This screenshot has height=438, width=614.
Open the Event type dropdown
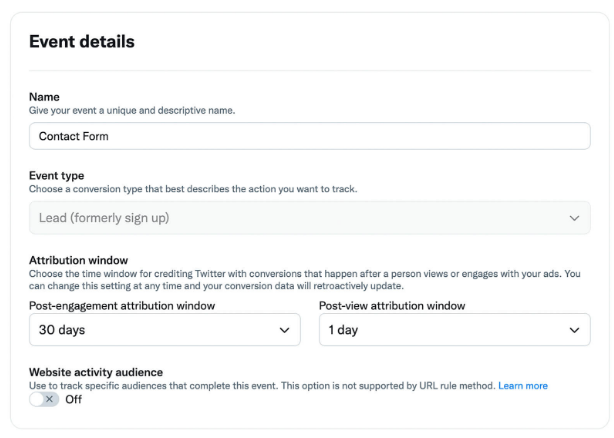tap(309, 217)
